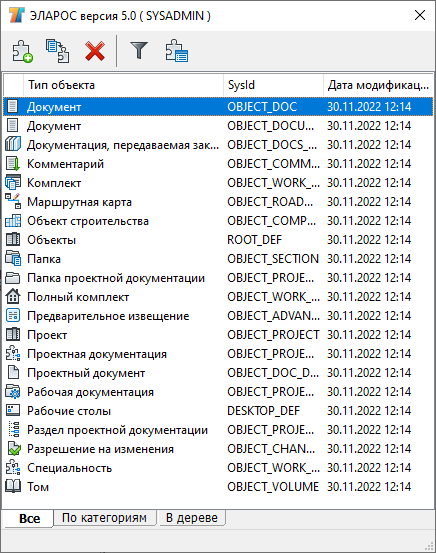Click the Полный комплект house icon
436x553 pixels.
click(13, 297)
